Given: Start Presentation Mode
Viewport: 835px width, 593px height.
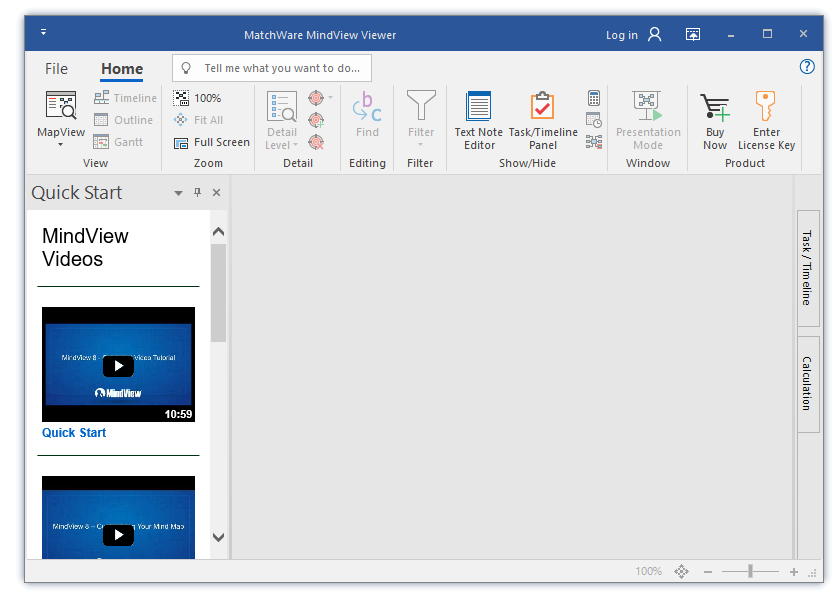Looking at the screenshot, I should click(648, 121).
